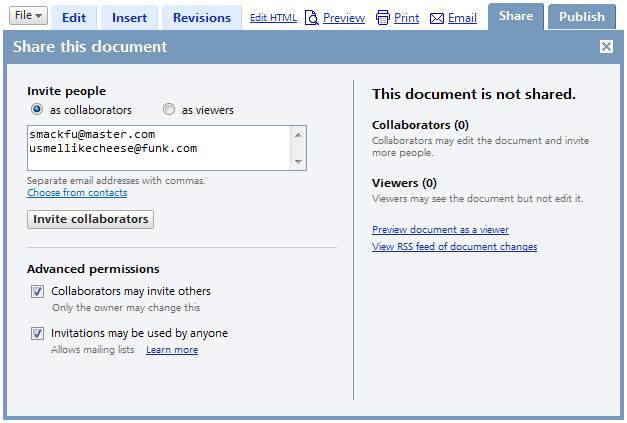Toggle 'Invitations may be used by anyone' checkbox
The width and height of the screenshot is (627, 423).
38,333
